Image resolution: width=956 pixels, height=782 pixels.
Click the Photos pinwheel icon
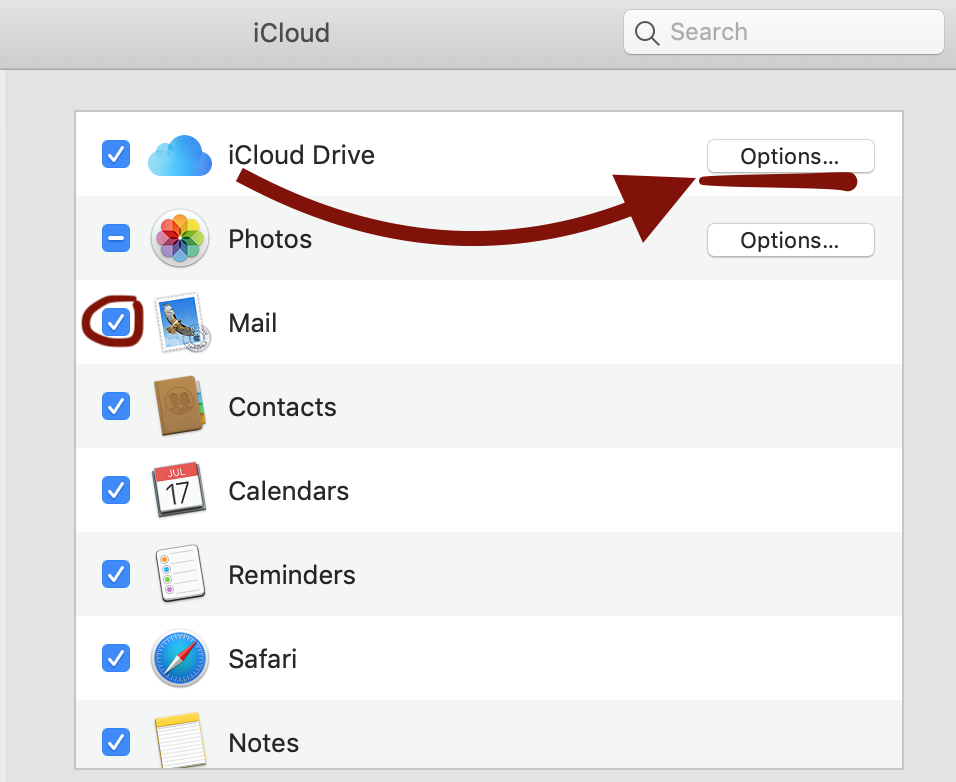pos(180,238)
